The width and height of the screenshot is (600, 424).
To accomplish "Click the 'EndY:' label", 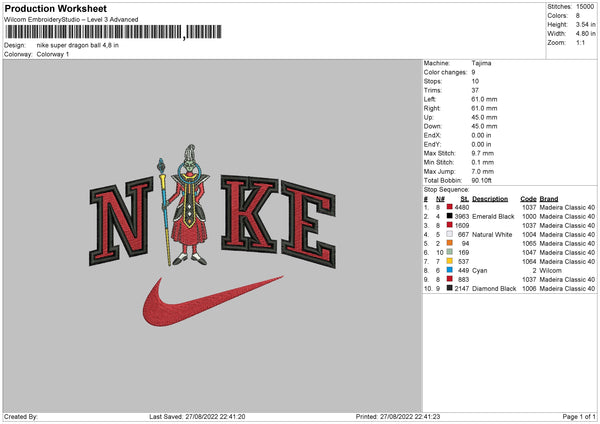I will point(432,144).
